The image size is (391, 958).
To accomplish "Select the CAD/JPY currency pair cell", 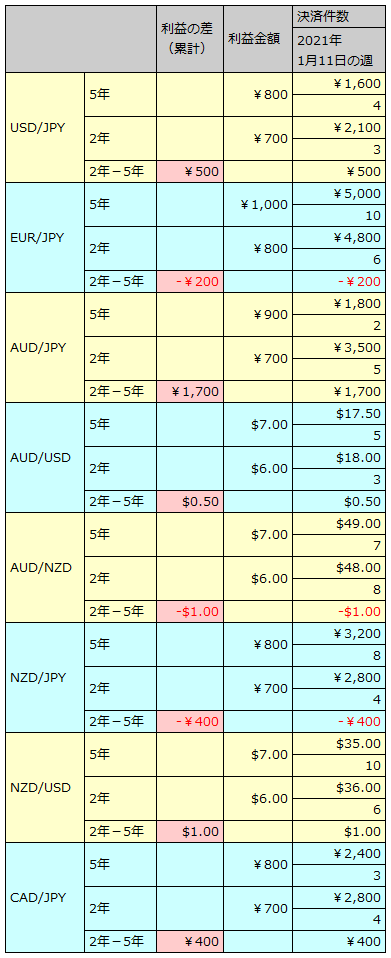I will tap(45, 898).
